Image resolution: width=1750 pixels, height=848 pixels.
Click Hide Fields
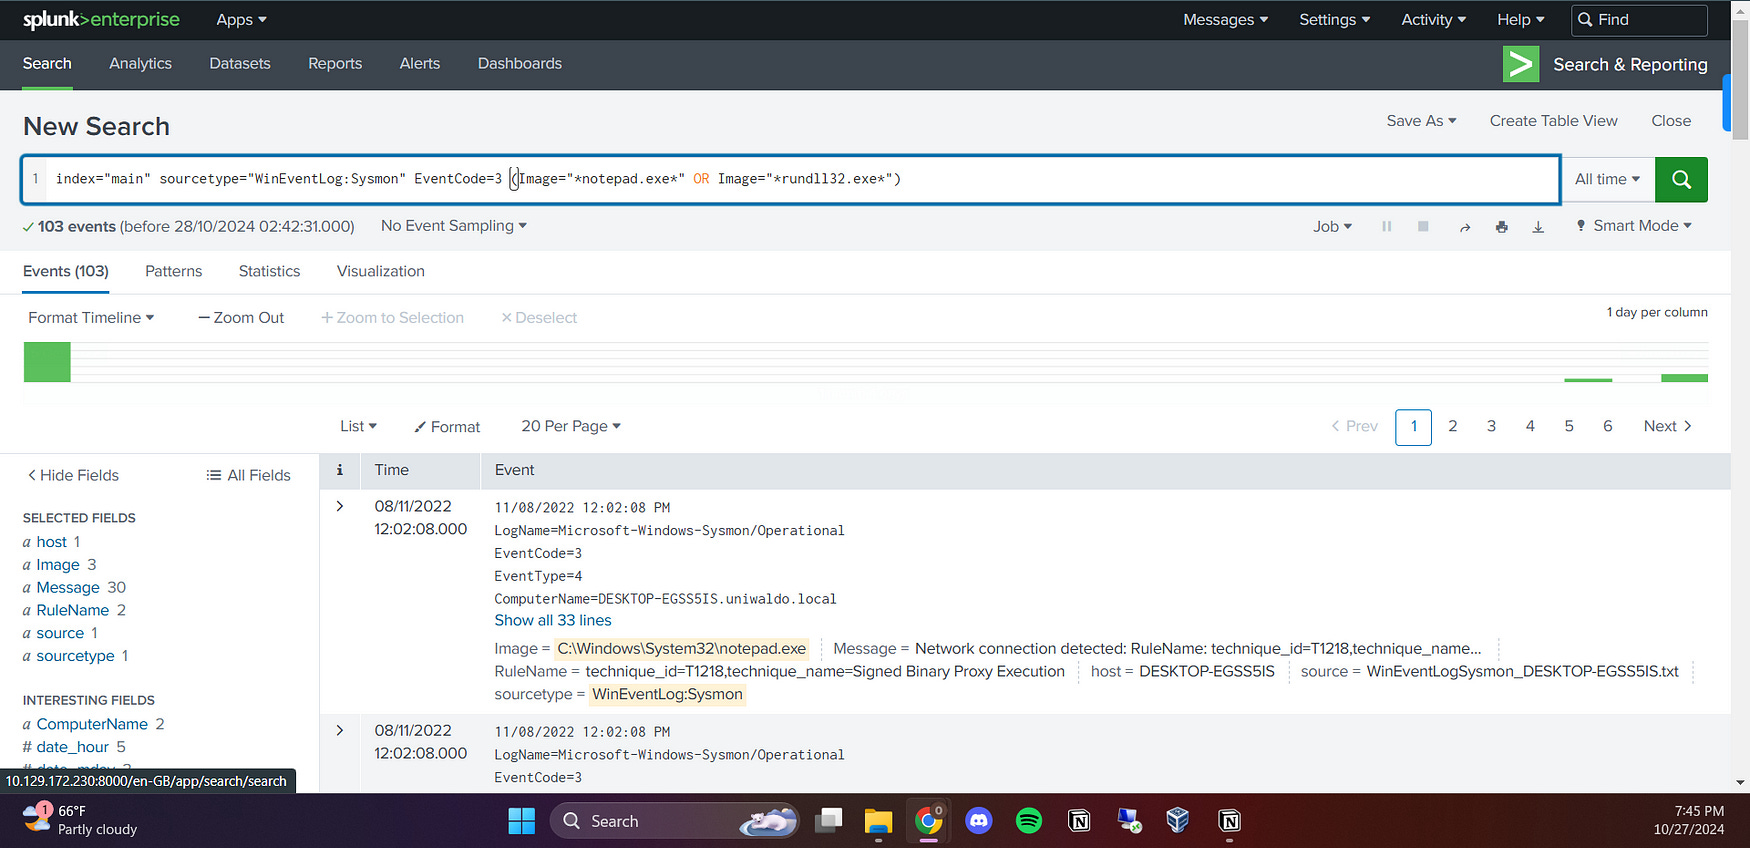pyautogui.click(x=73, y=475)
